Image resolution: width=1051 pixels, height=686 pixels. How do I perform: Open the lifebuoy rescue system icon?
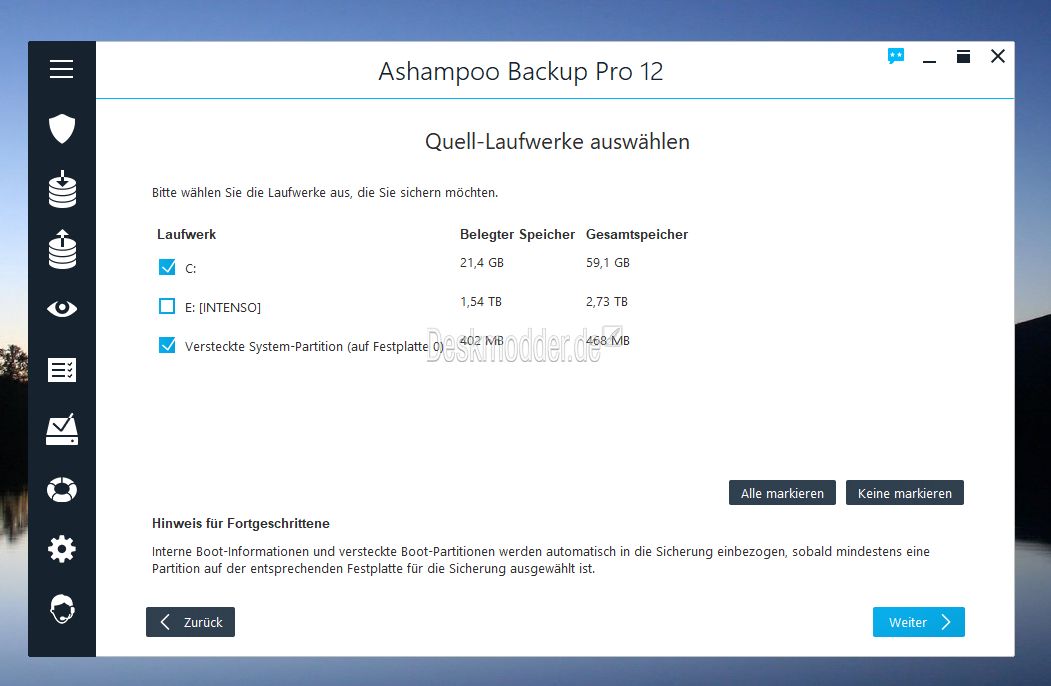coord(62,490)
